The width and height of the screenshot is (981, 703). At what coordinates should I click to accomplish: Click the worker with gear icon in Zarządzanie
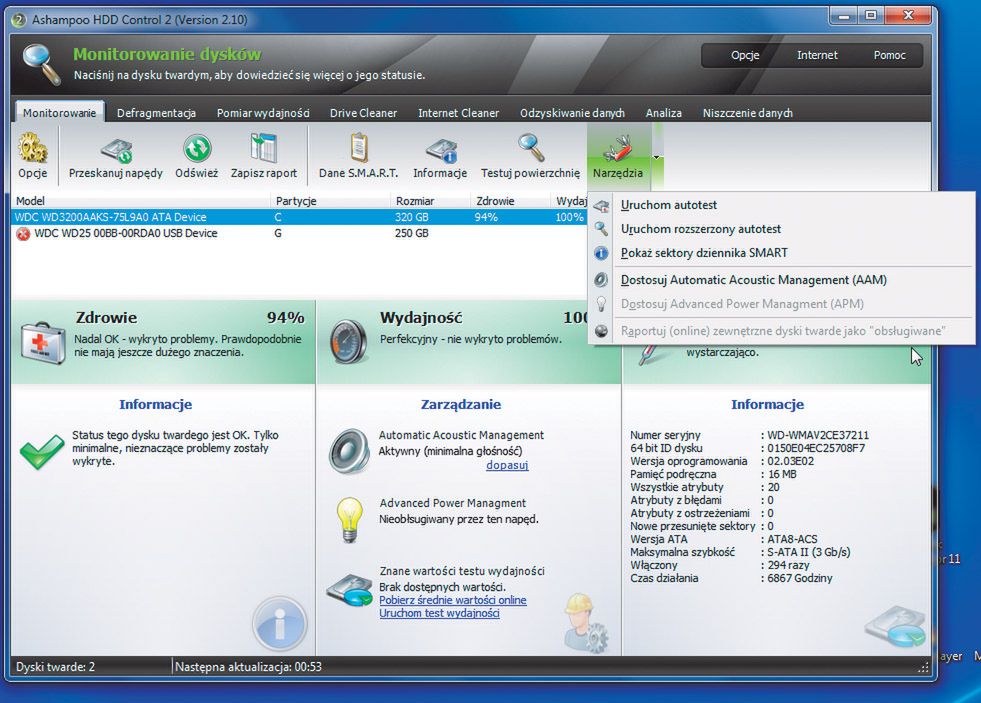[x=585, y=623]
